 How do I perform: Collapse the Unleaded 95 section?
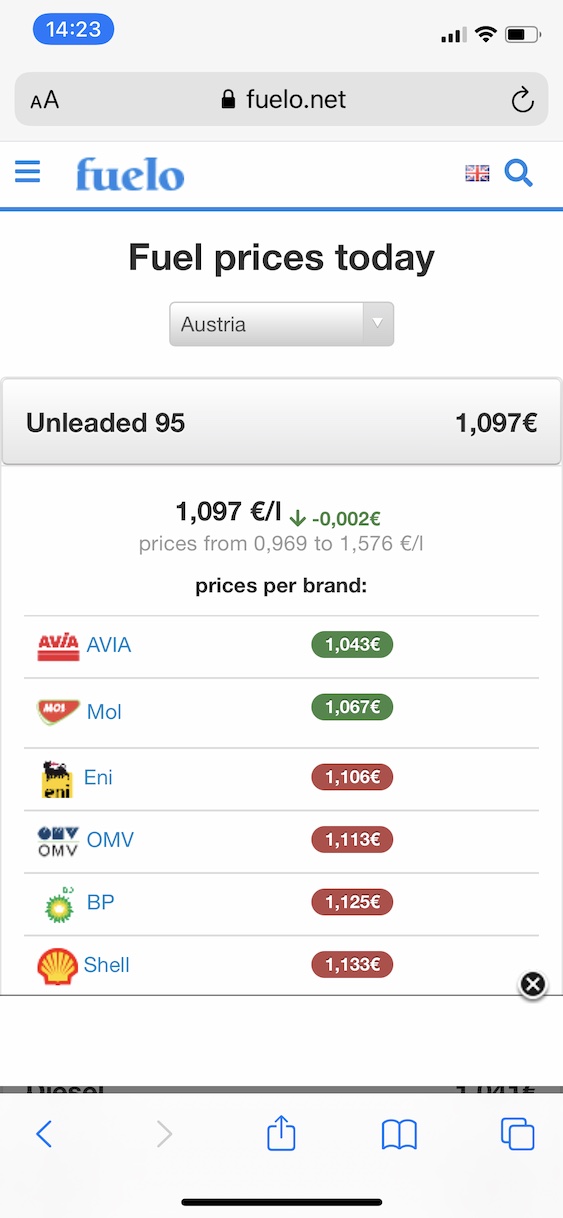coord(281,422)
